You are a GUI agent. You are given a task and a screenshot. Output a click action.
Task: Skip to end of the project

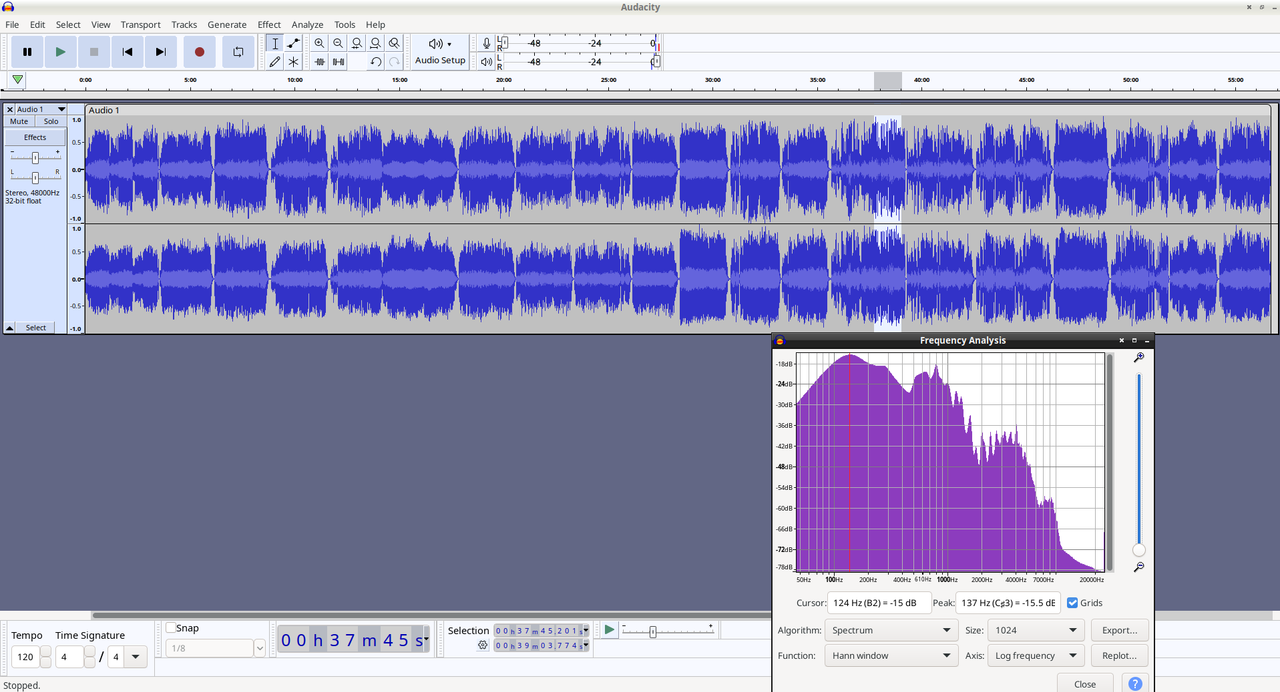(x=160, y=52)
